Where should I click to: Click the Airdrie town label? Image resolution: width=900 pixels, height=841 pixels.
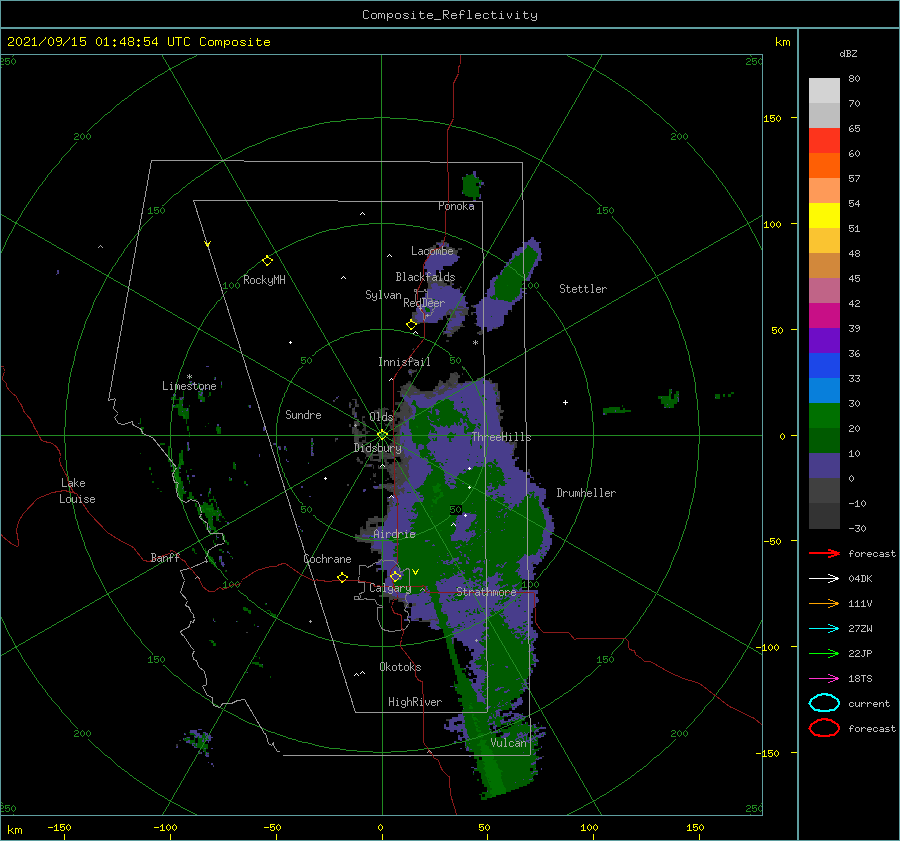click(394, 534)
